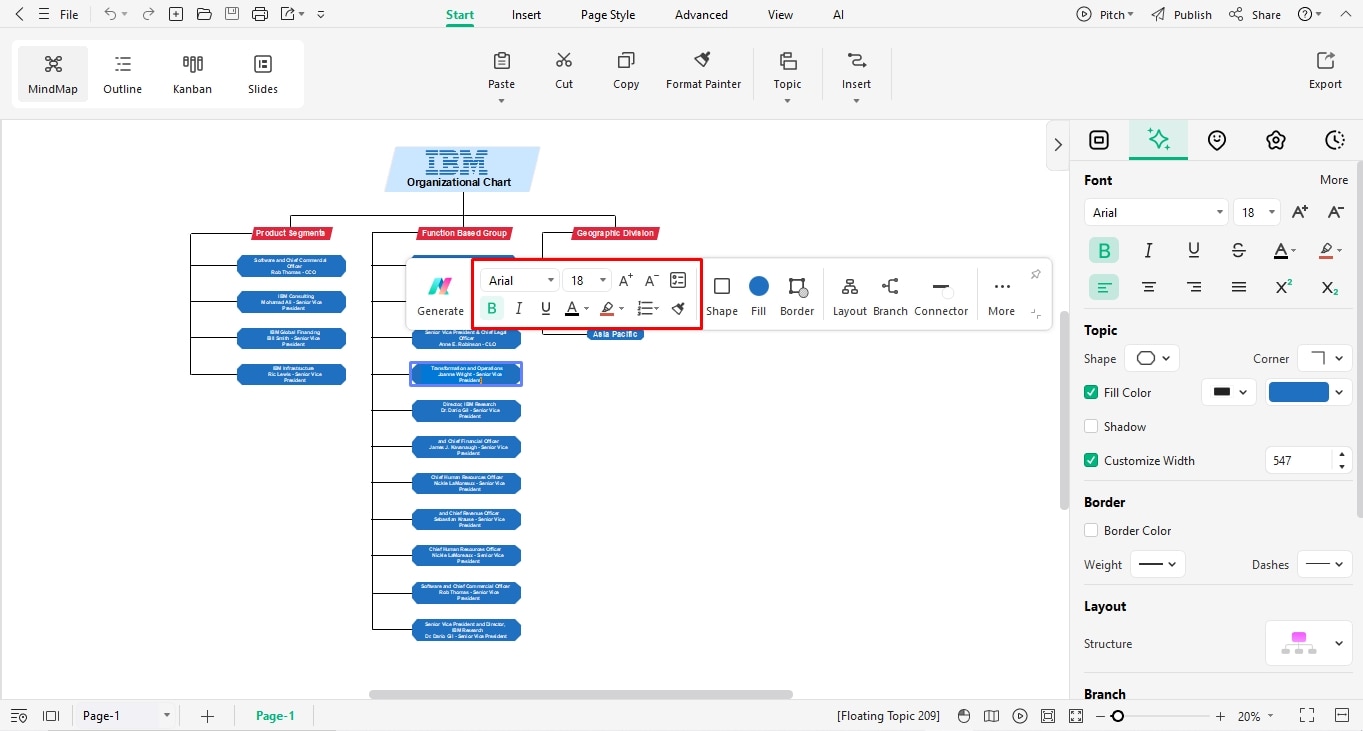Enable Border Color checkbox
The image size is (1363, 731).
click(x=1091, y=531)
